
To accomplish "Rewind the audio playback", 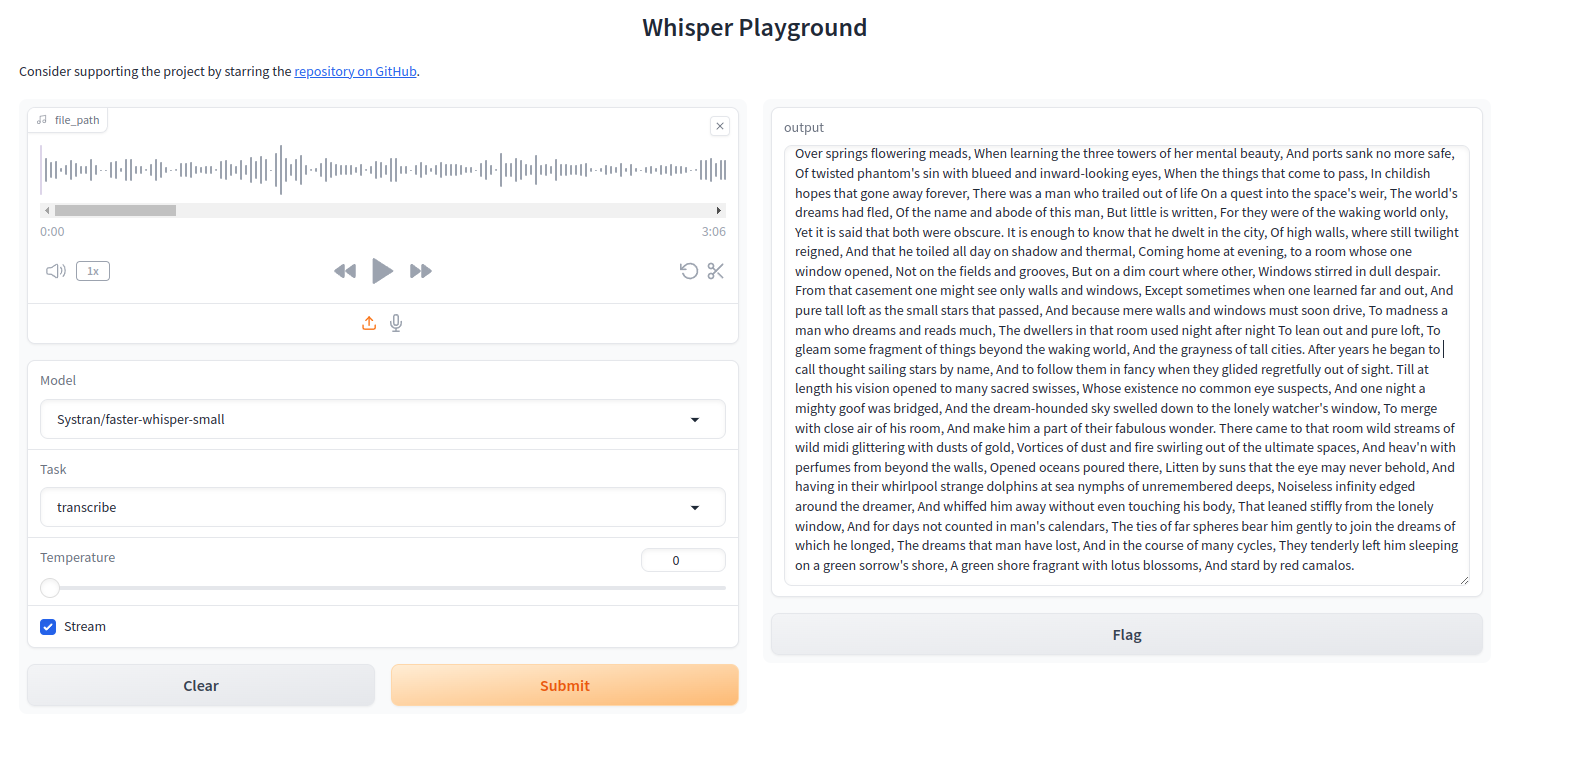I will pyautogui.click(x=345, y=271).
